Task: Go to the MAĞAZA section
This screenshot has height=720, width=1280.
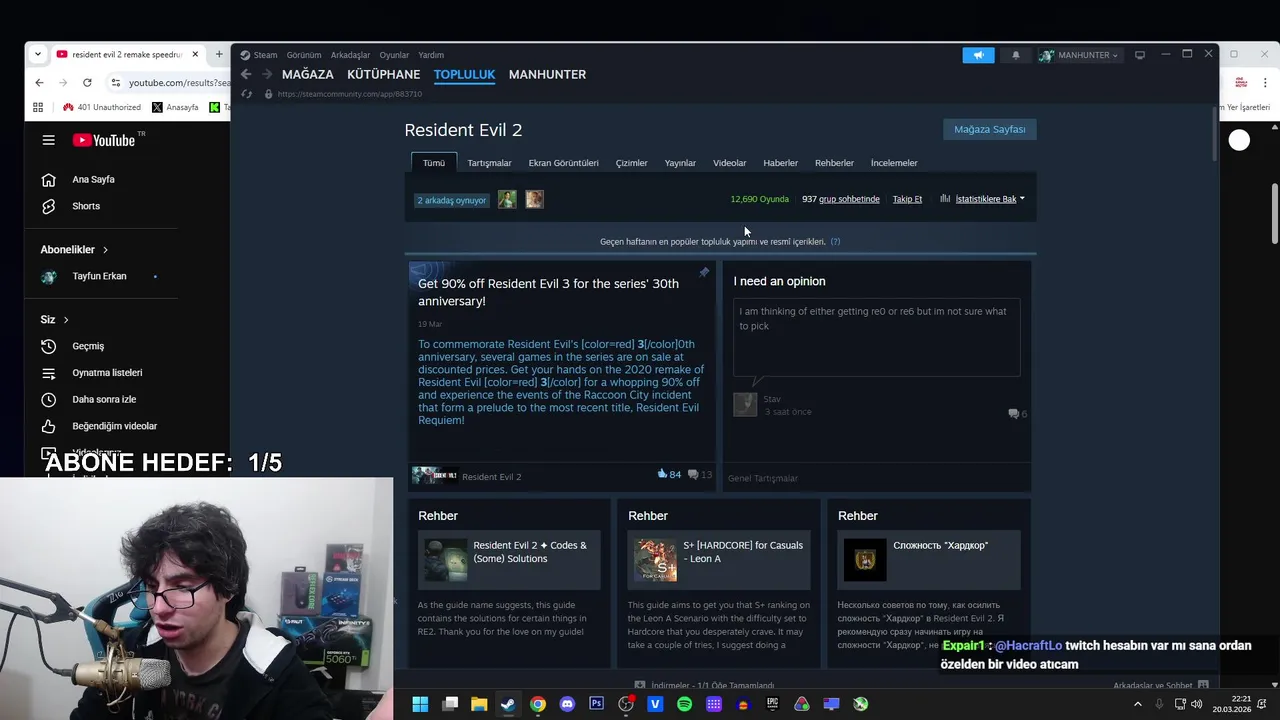Action: pyautogui.click(x=308, y=74)
